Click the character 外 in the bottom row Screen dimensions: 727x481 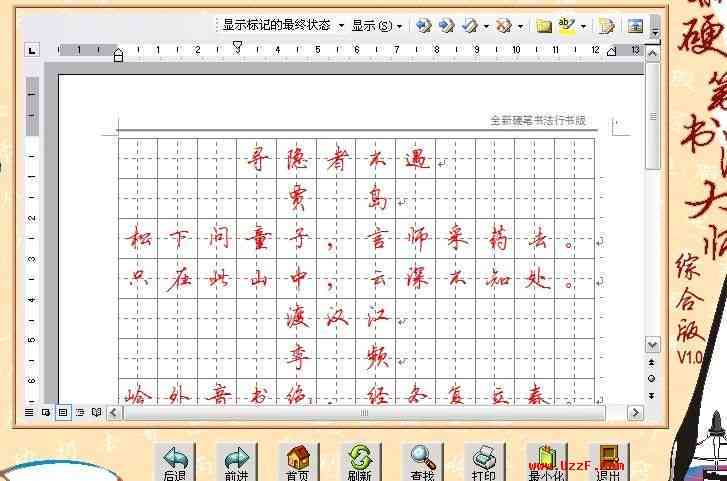coord(179,395)
